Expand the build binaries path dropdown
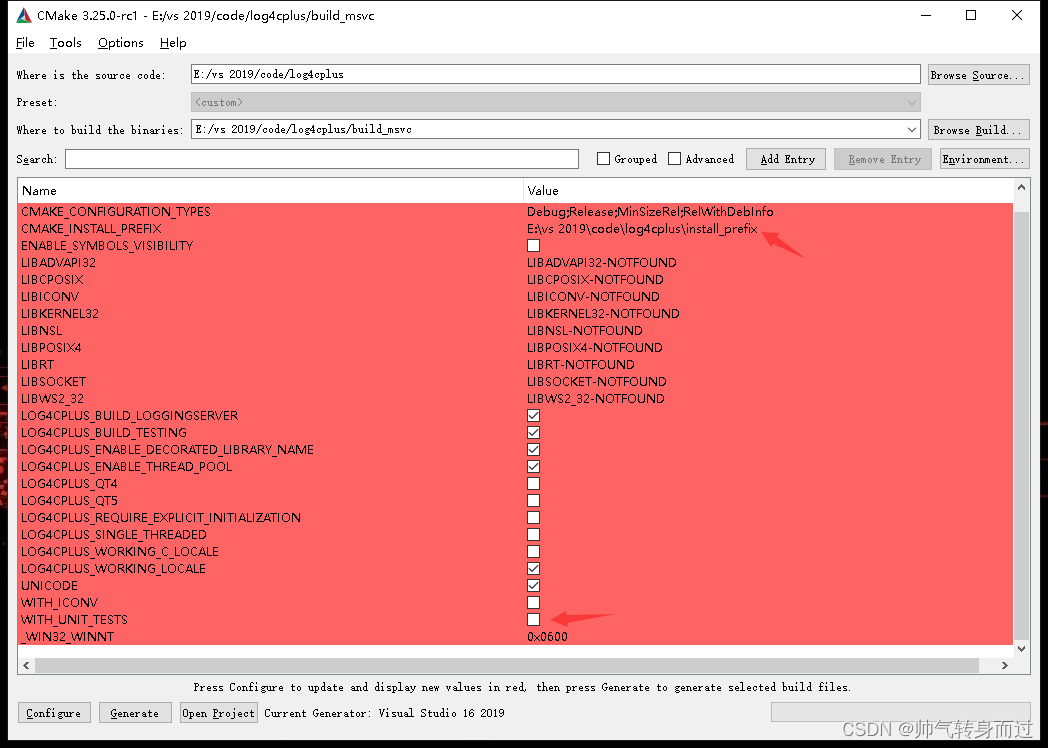The height and width of the screenshot is (748, 1048). (912, 129)
